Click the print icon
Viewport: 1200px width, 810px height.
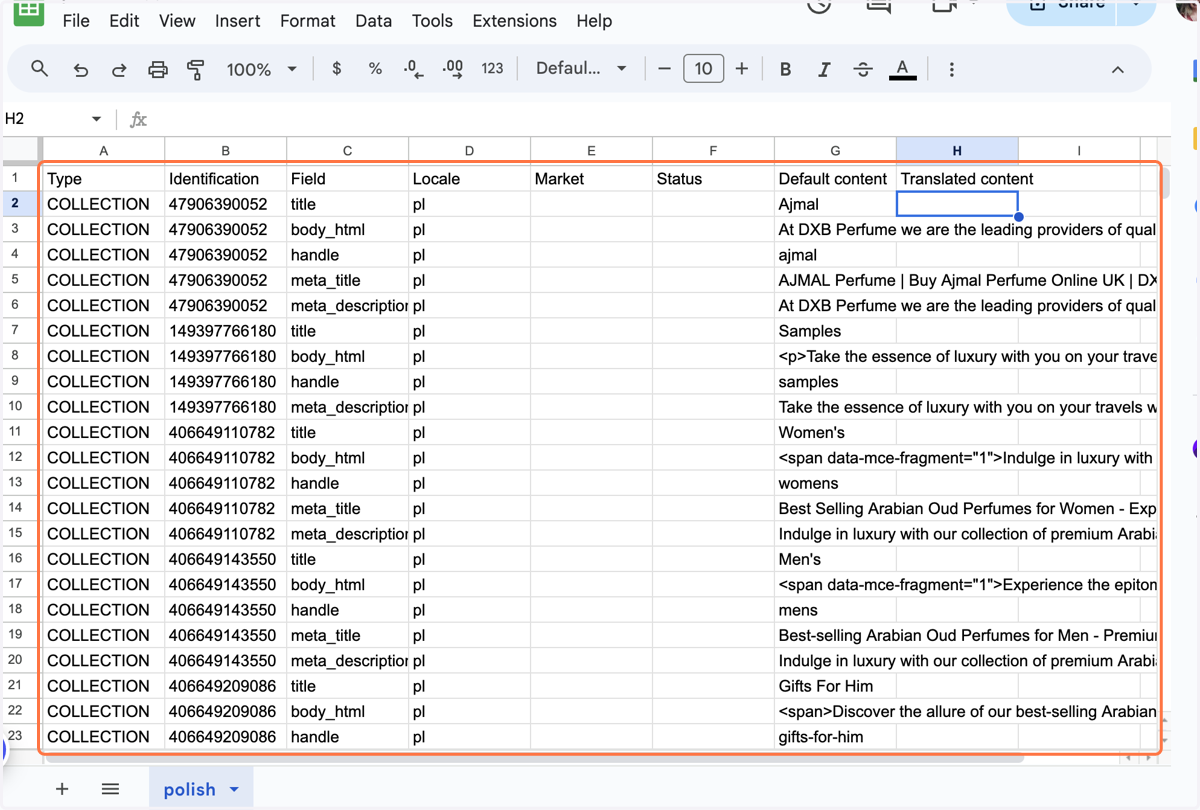pyautogui.click(x=158, y=69)
